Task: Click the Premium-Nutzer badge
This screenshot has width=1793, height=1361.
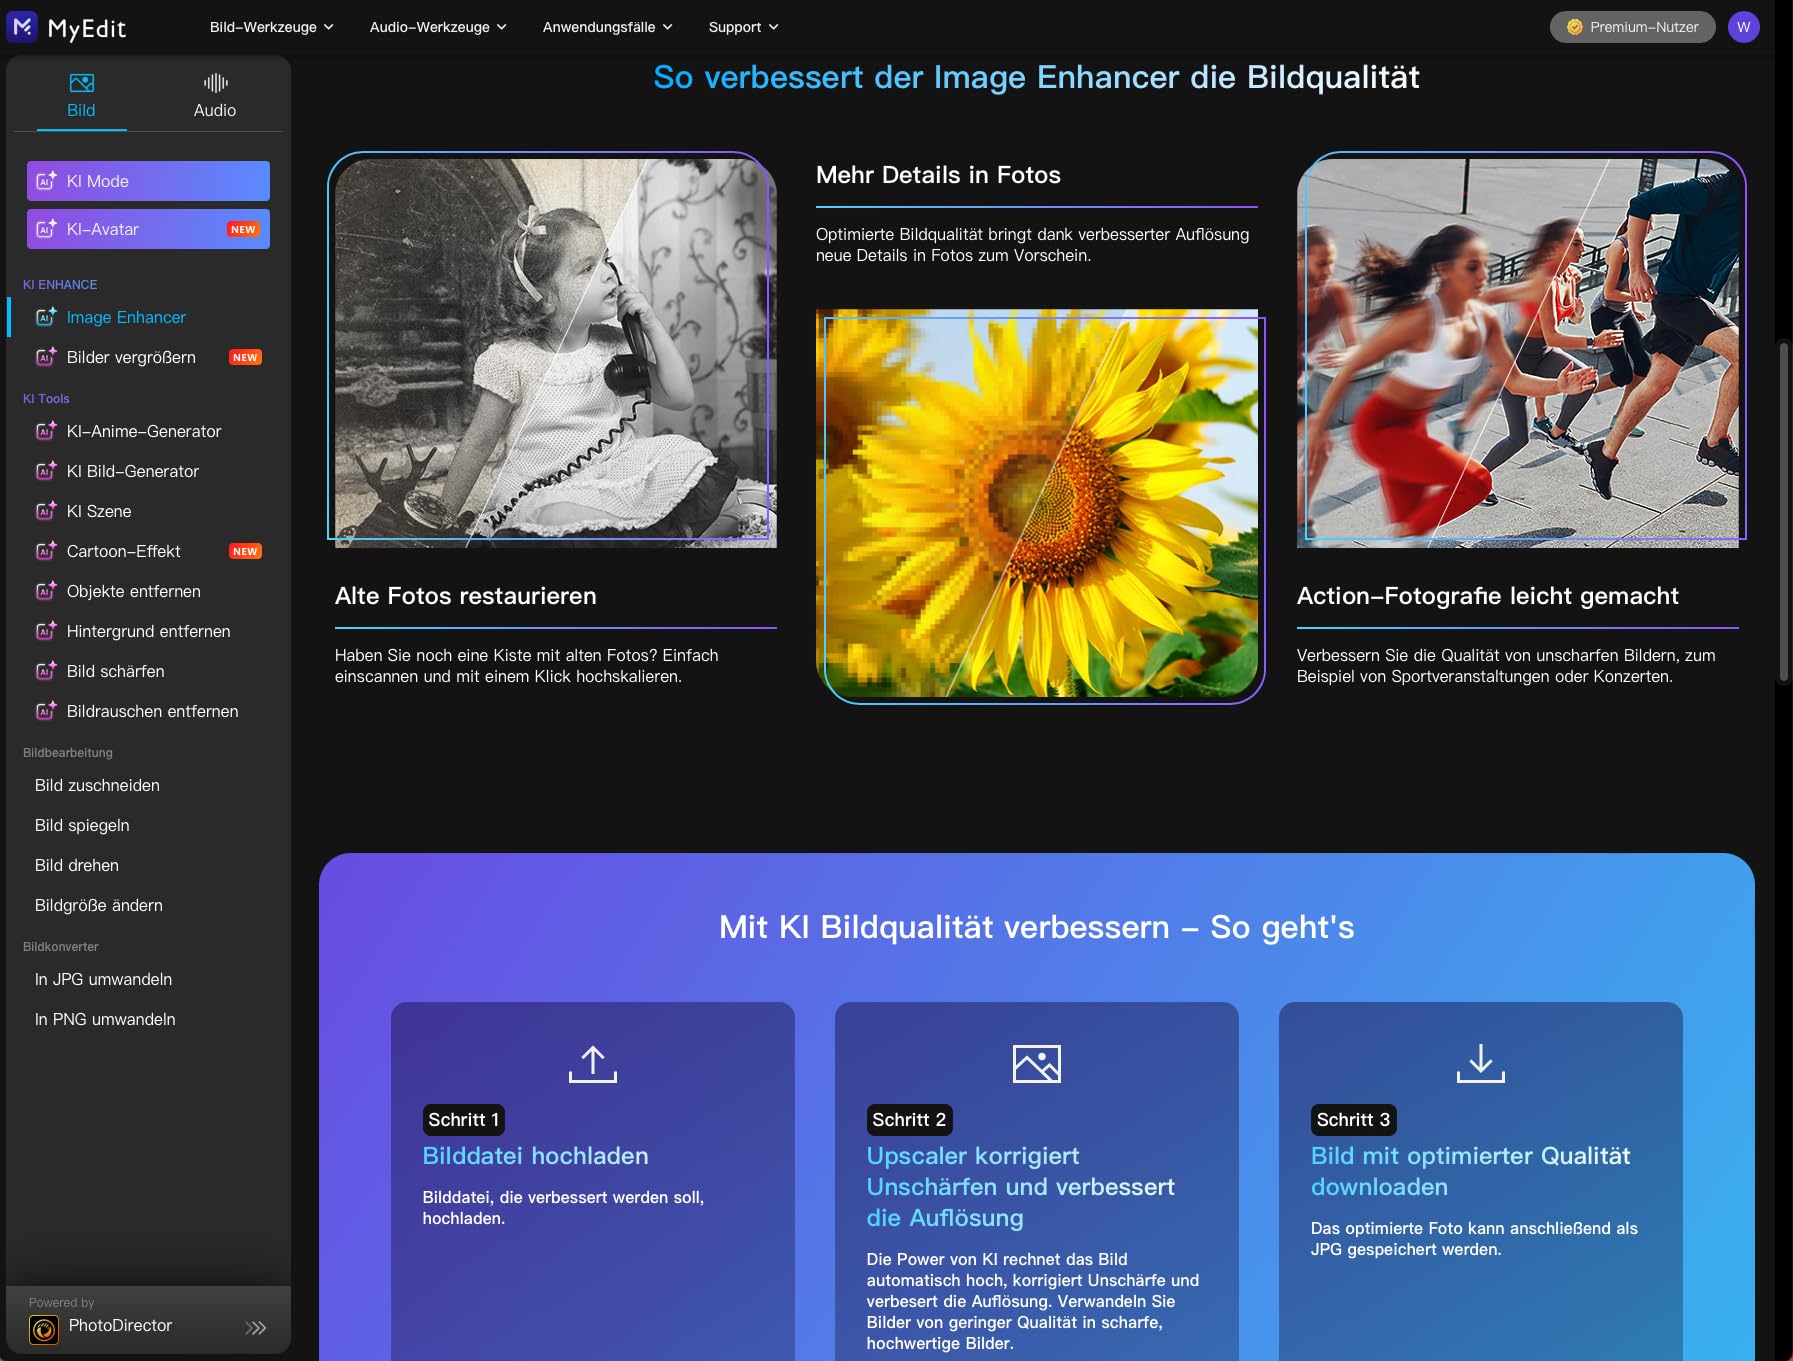Action: [1632, 27]
